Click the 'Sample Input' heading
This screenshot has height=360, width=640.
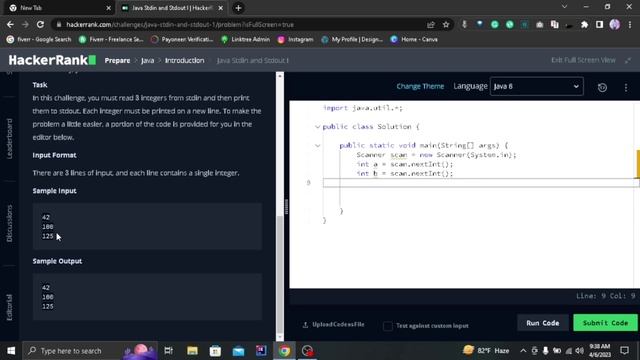coord(54,191)
